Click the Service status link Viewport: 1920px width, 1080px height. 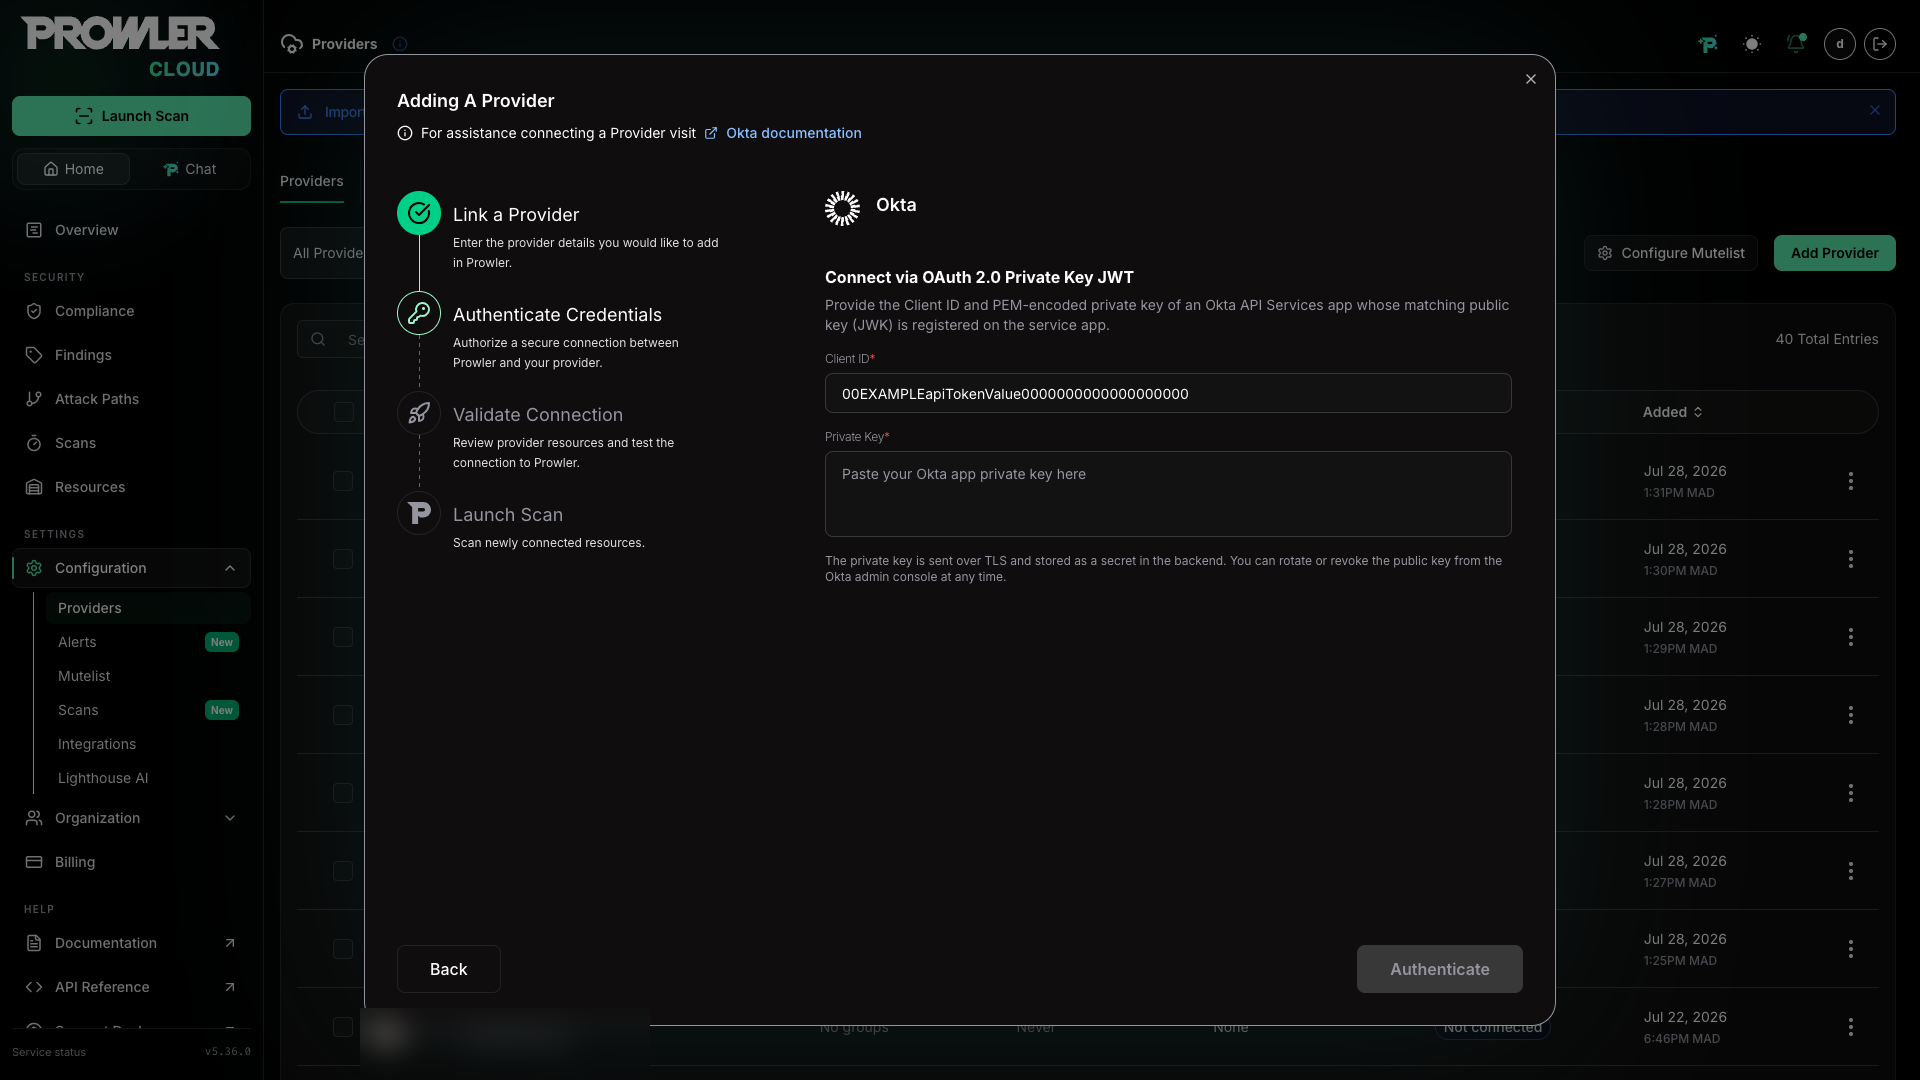click(49, 1052)
